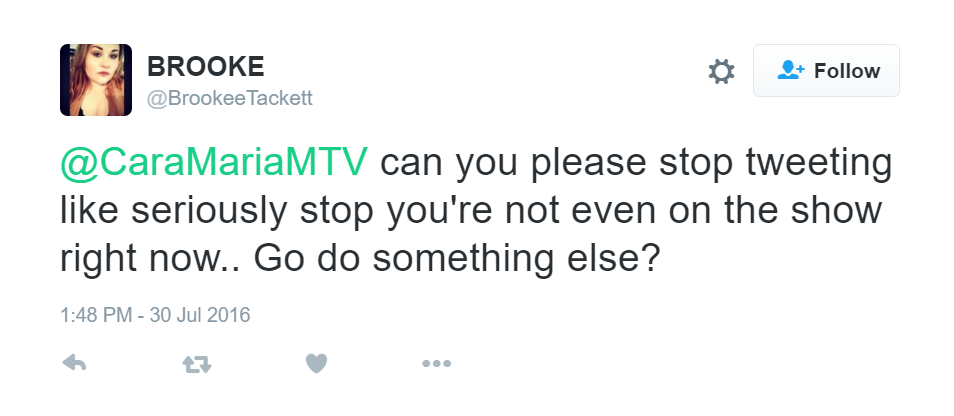Like the tweet using the heart icon
The image size is (954, 416).
click(x=316, y=364)
